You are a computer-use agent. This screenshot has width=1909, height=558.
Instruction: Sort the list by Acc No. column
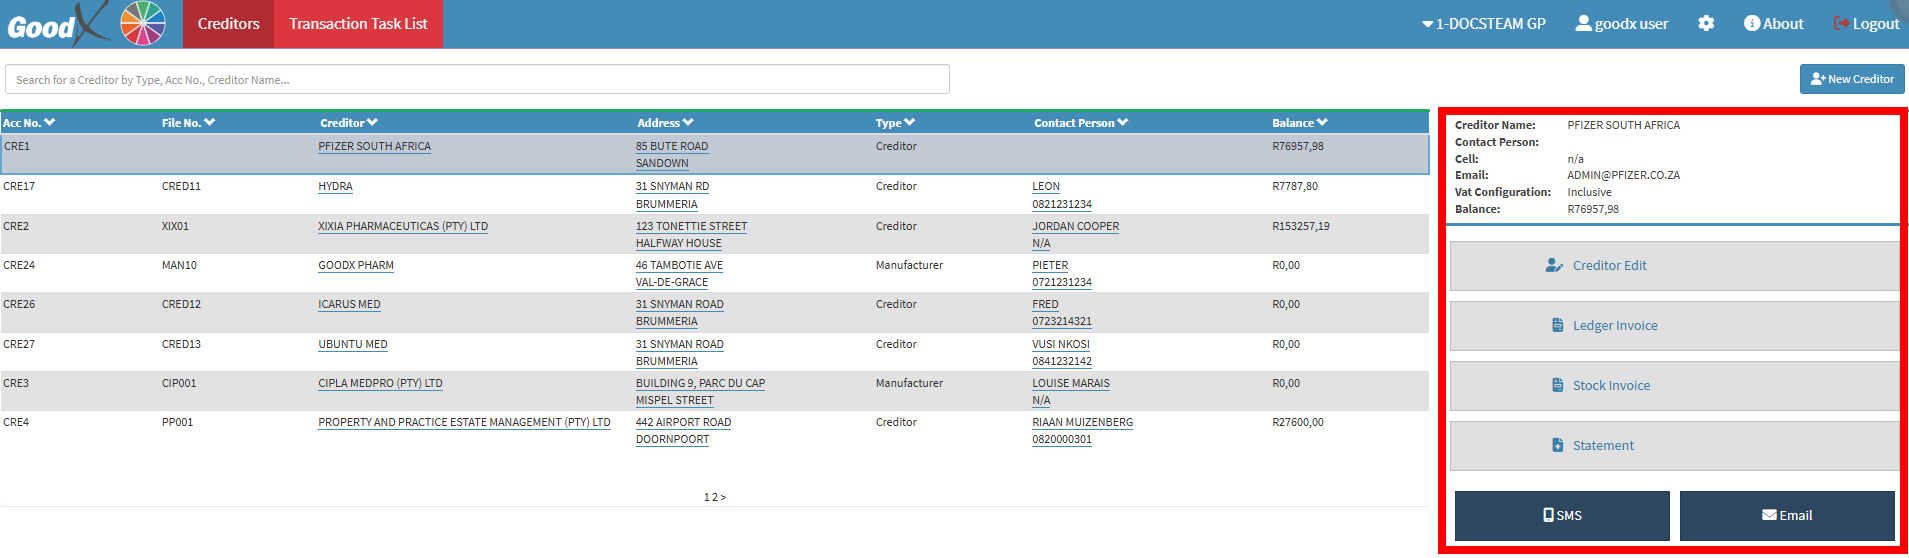tap(29, 123)
